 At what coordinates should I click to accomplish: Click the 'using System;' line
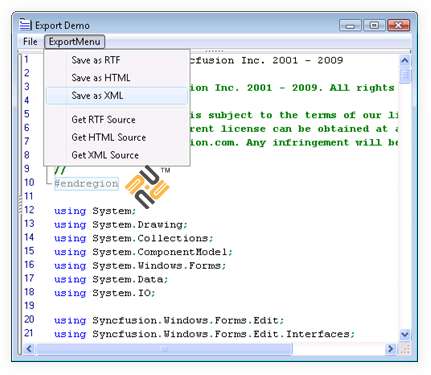tap(95, 211)
